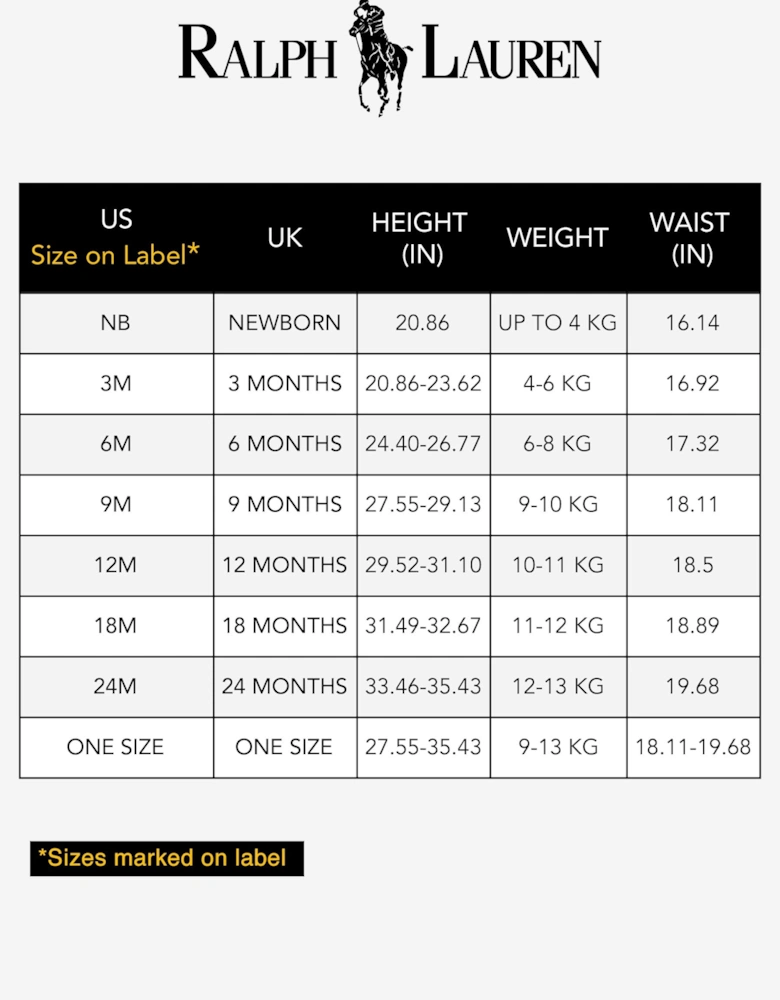This screenshot has width=780, height=1000.
Task: Select the 27.55-29.13 height cell
Action: coord(423,505)
